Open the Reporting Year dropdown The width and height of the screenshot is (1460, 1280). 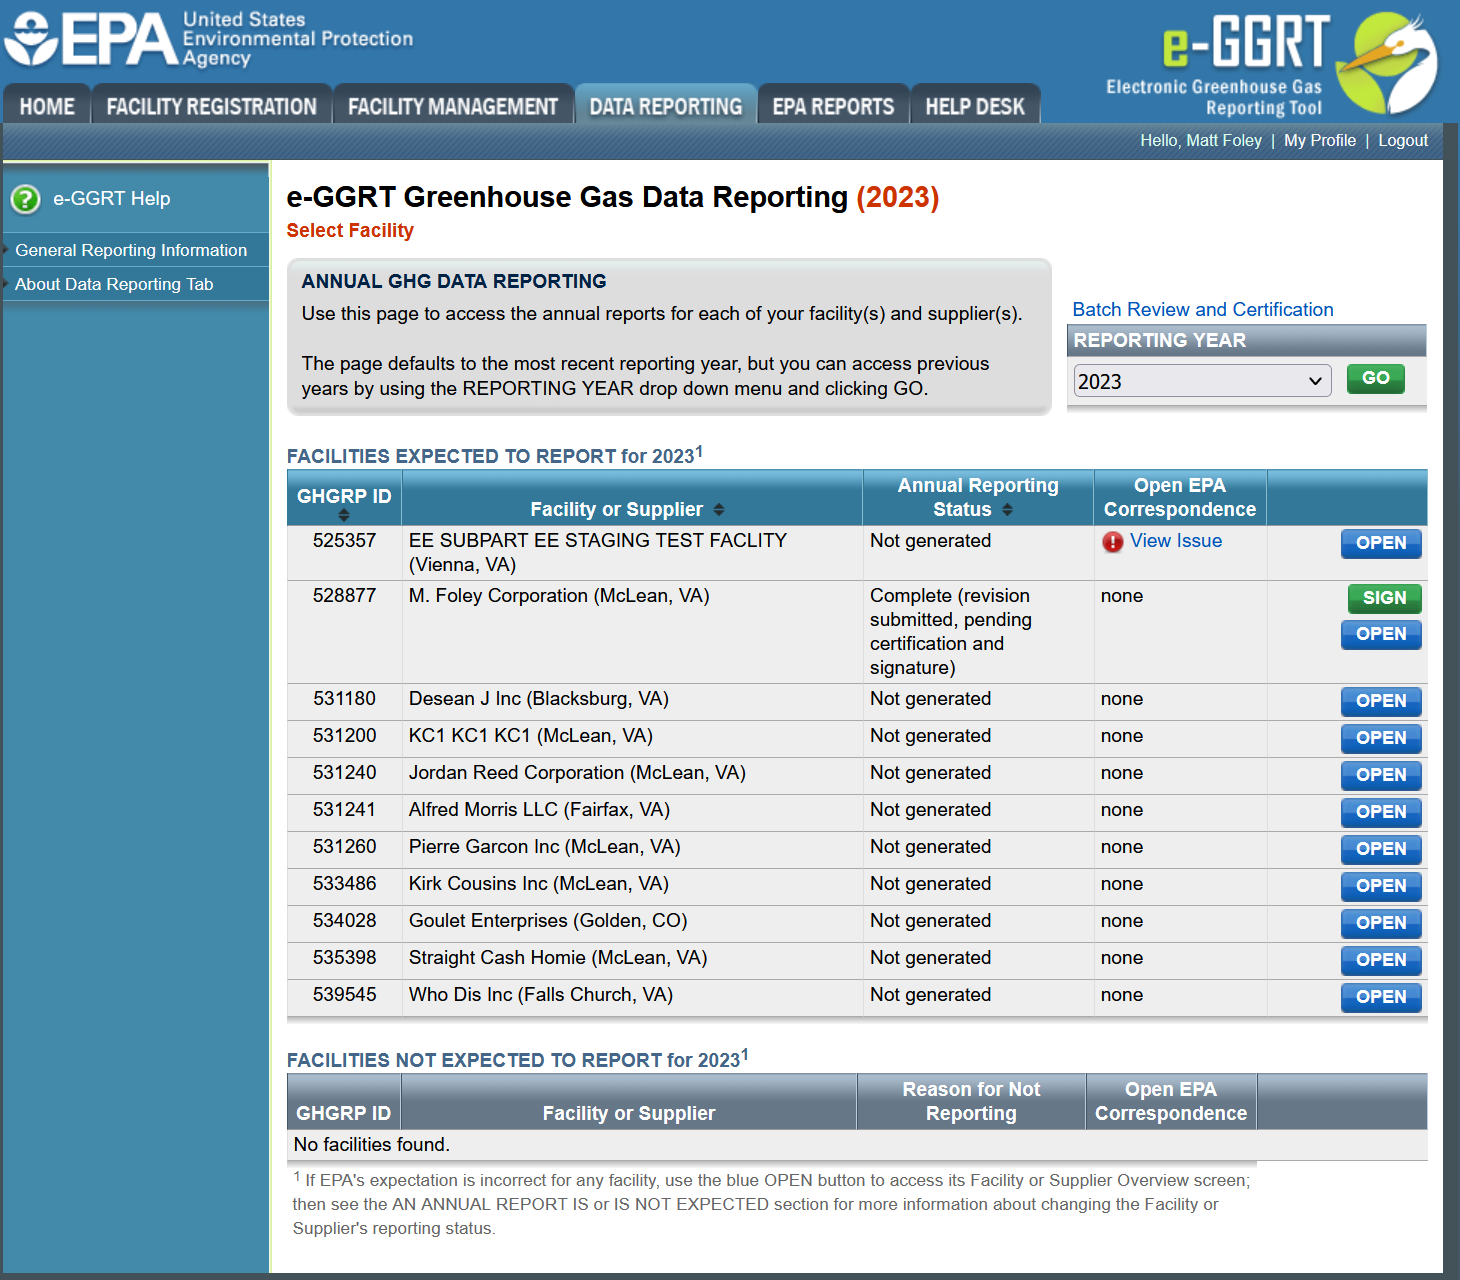tap(1202, 381)
